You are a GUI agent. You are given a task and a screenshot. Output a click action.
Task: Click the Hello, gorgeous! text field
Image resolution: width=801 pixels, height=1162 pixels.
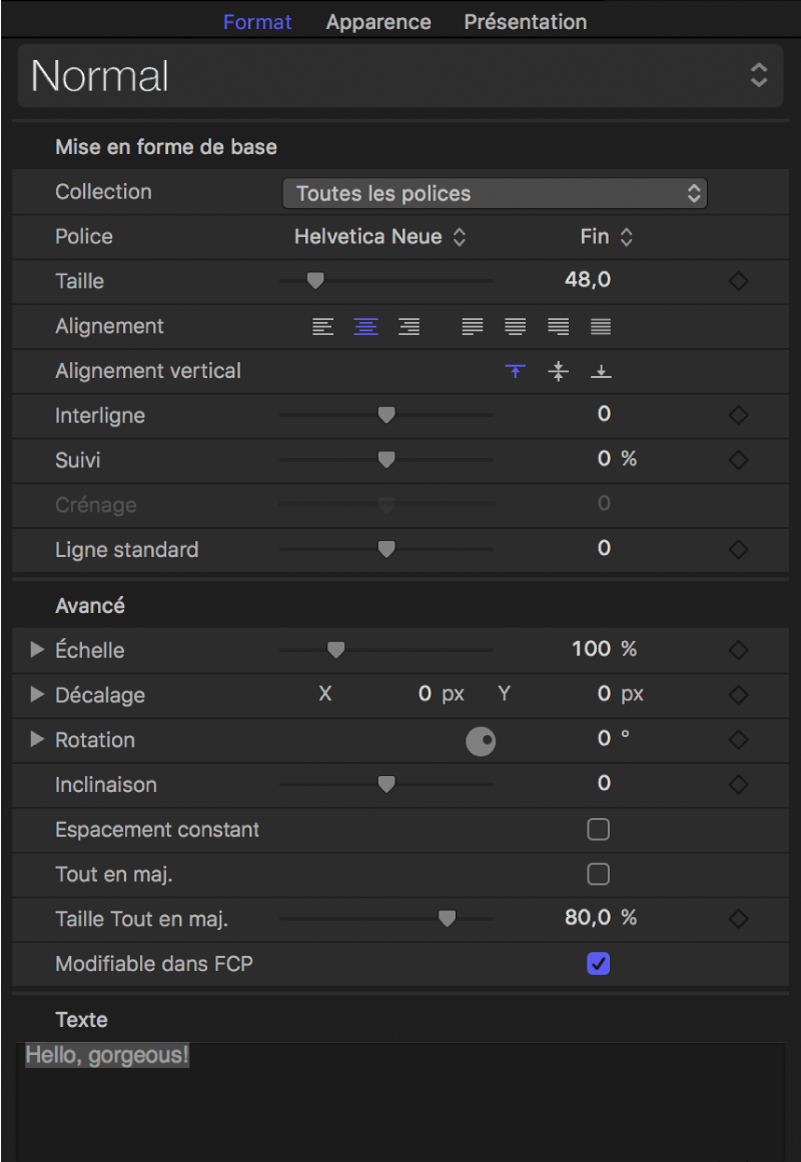pyautogui.click(x=400, y=1100)
